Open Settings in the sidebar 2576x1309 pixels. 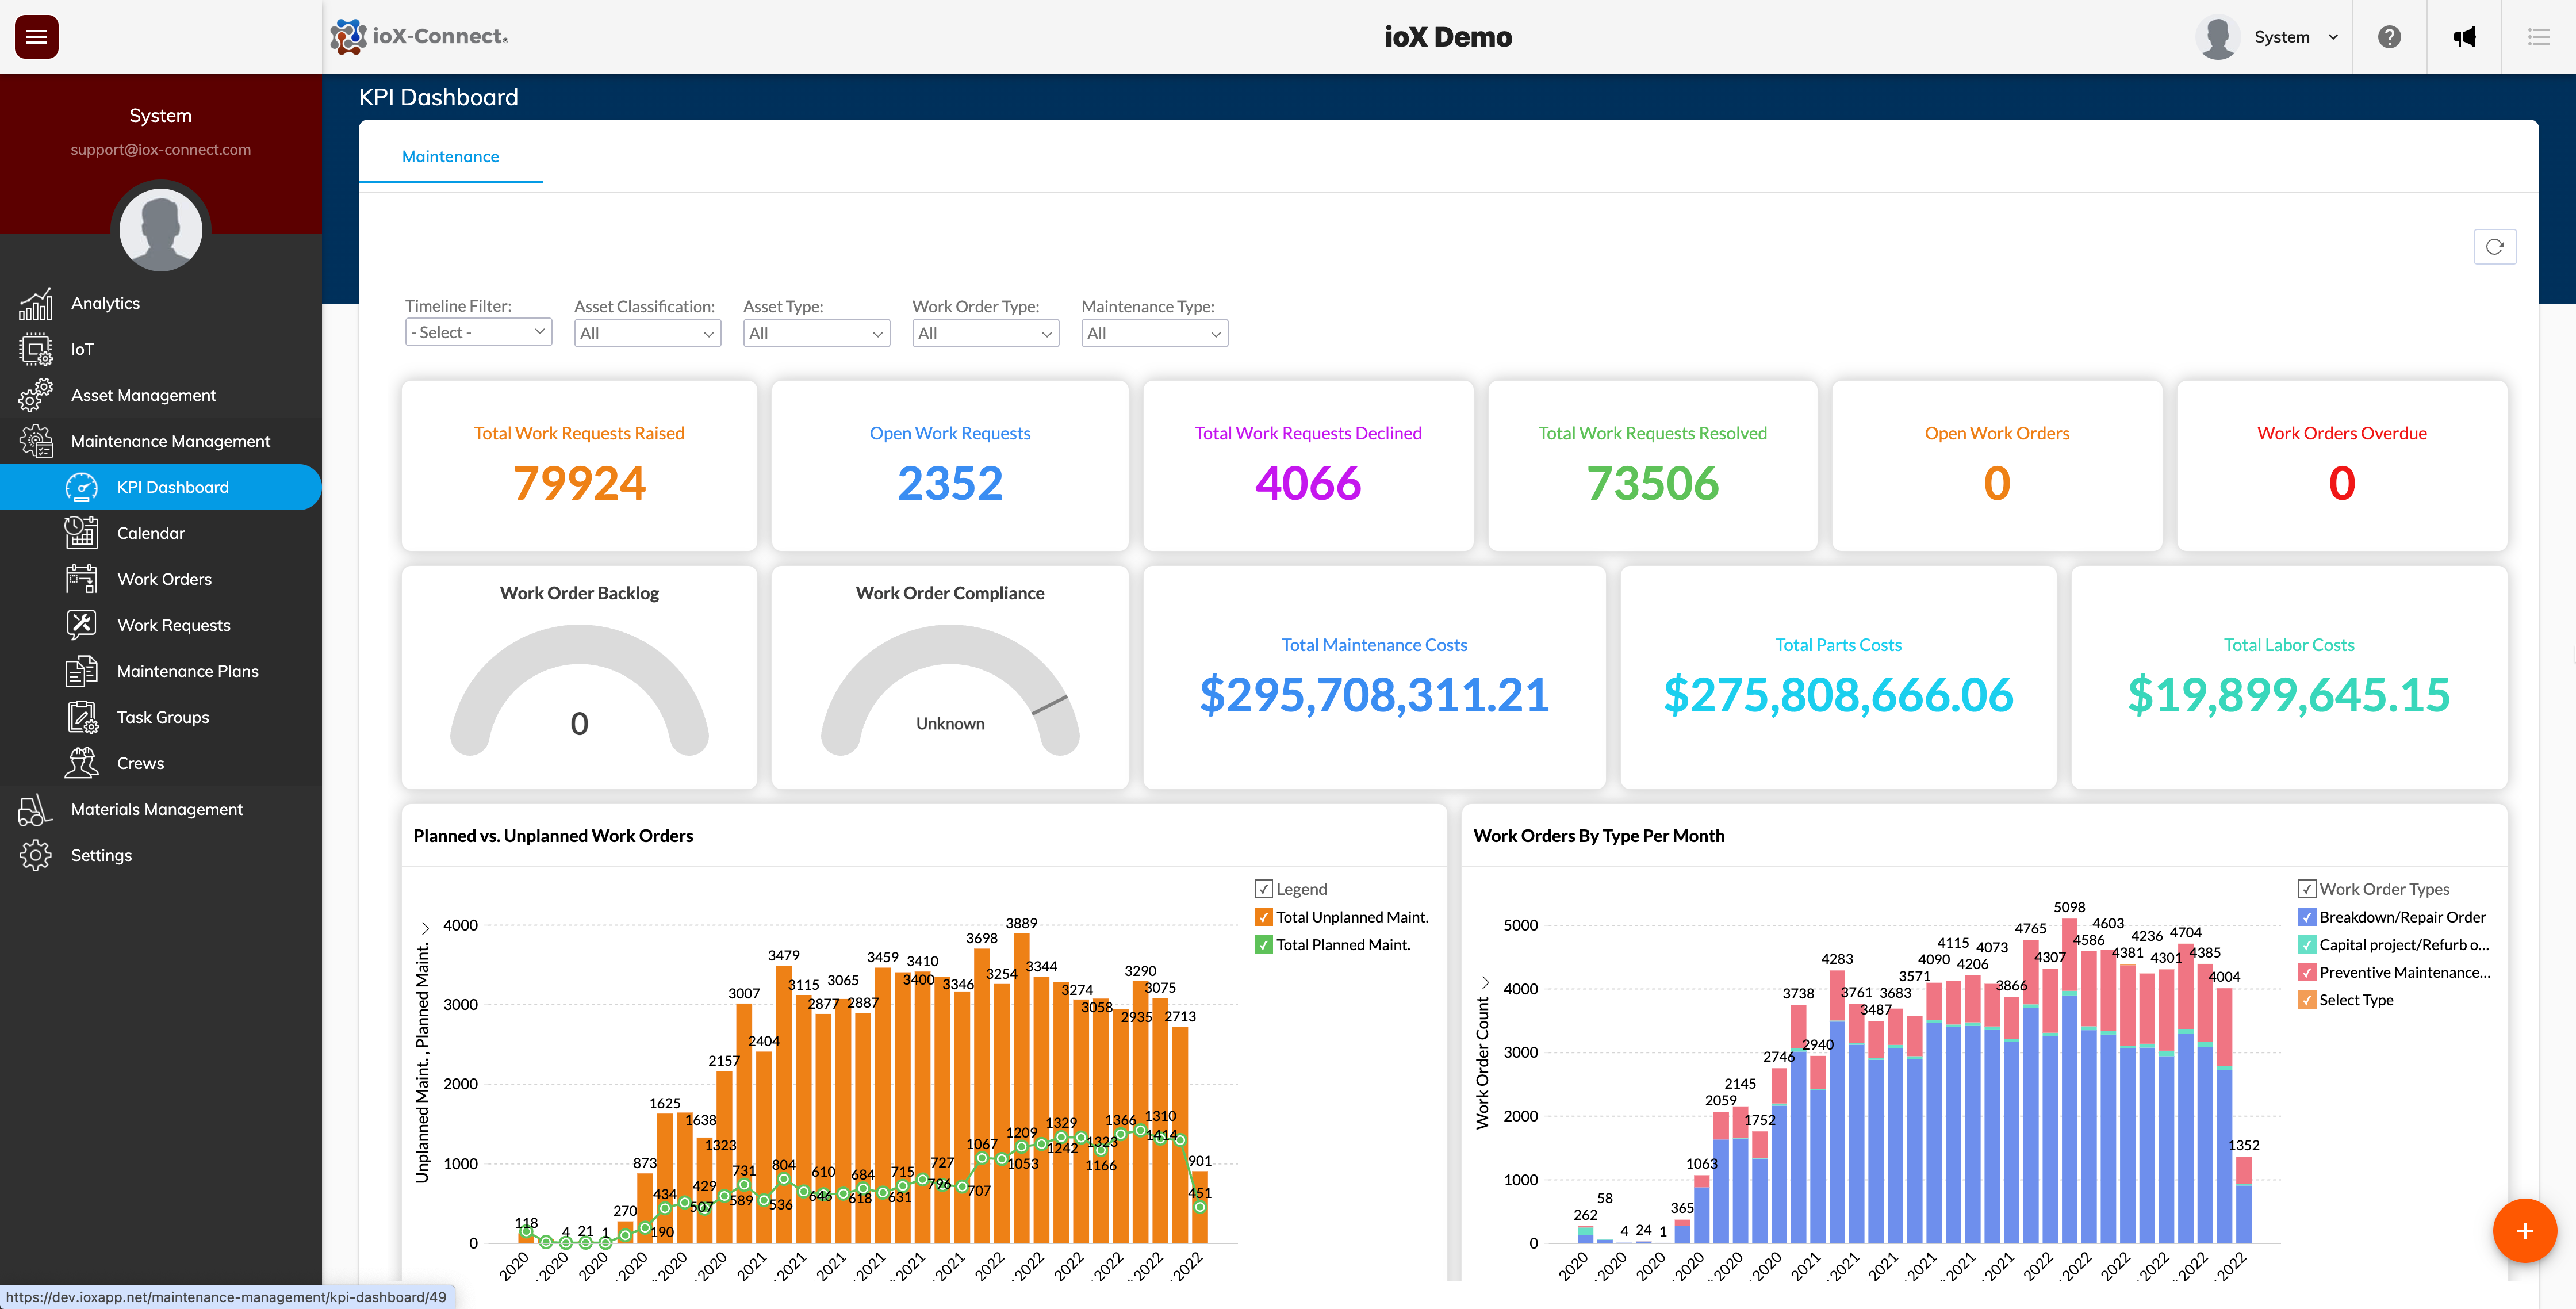101,855
